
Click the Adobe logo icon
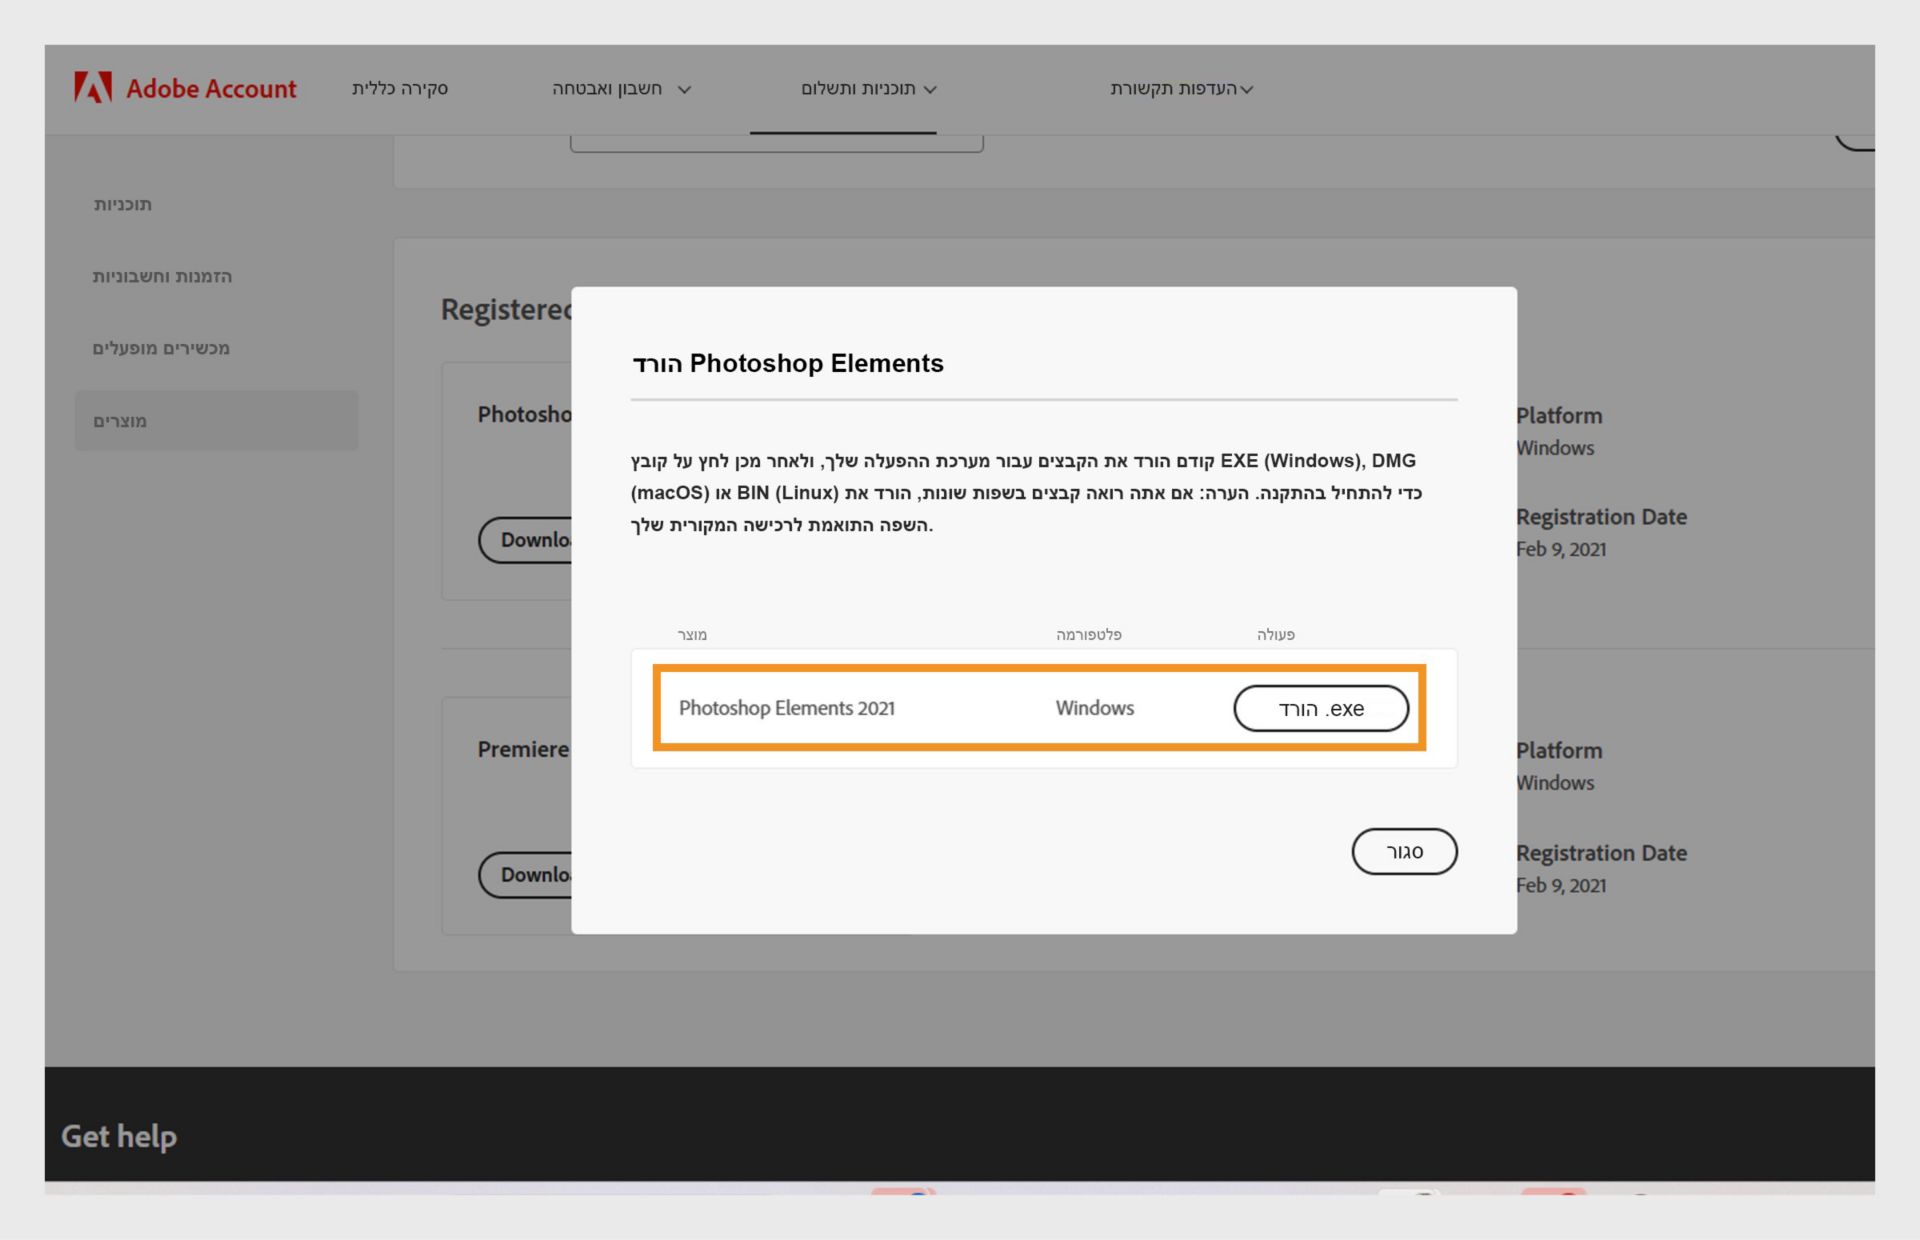click(92, 88)
